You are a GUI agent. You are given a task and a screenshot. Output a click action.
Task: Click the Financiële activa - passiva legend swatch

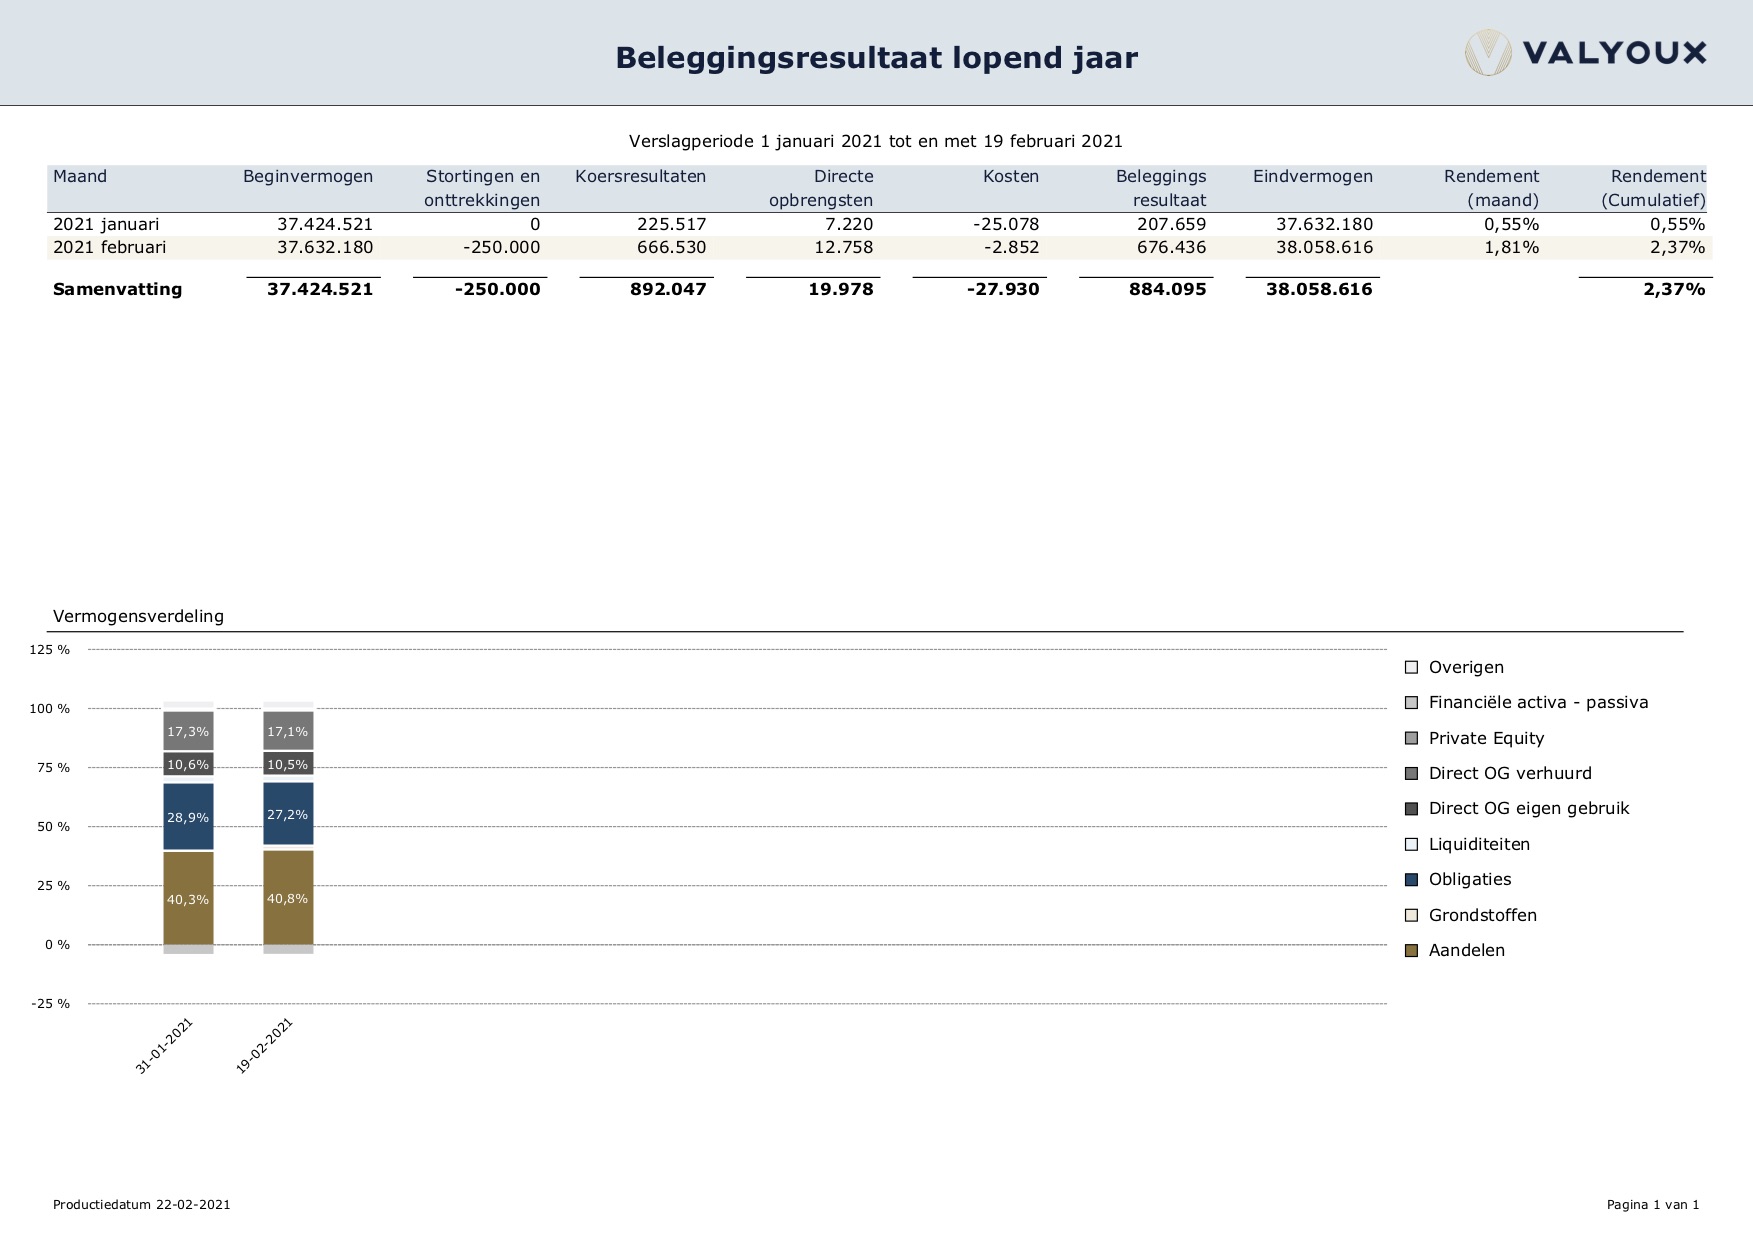point(1411,703)
